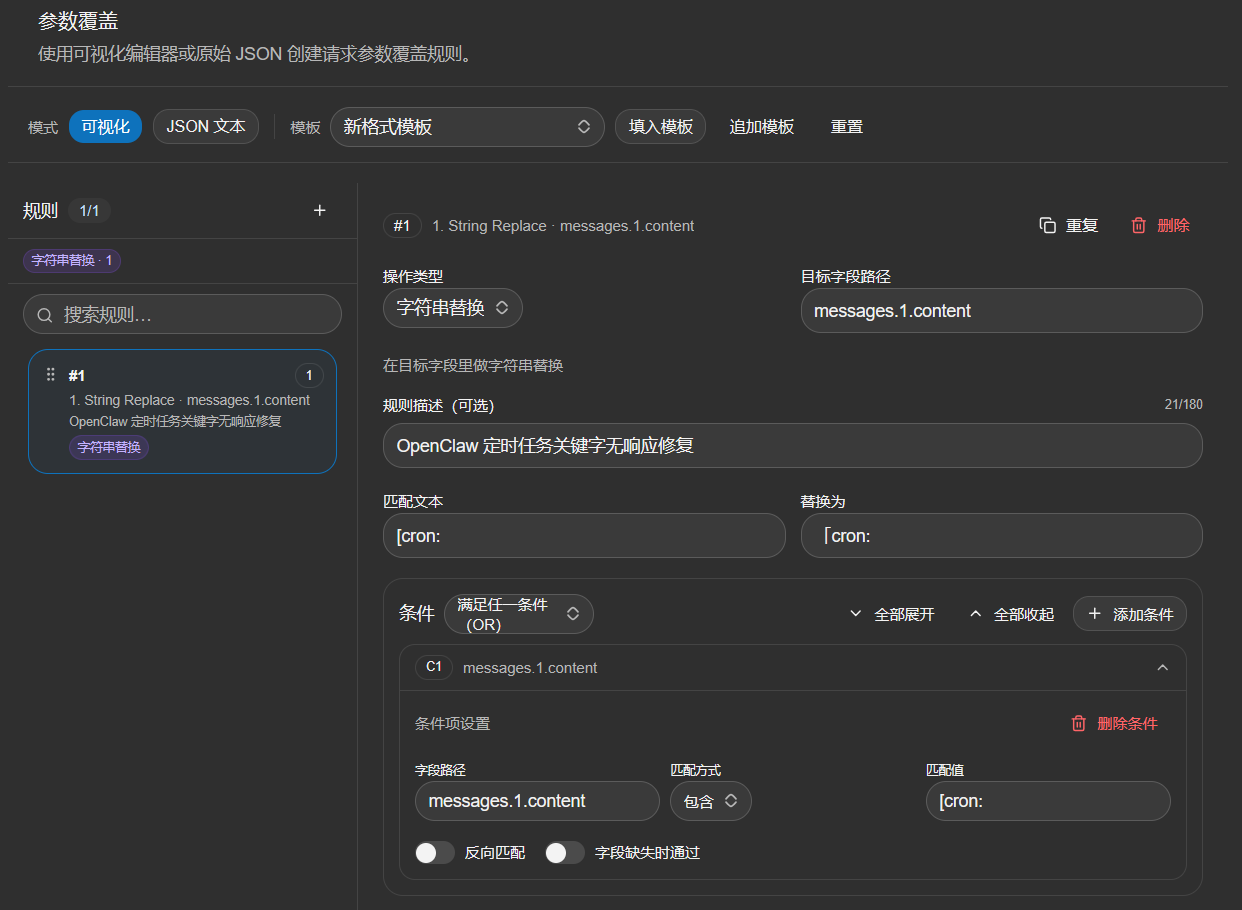Click the plus icon to add rule

320,210
